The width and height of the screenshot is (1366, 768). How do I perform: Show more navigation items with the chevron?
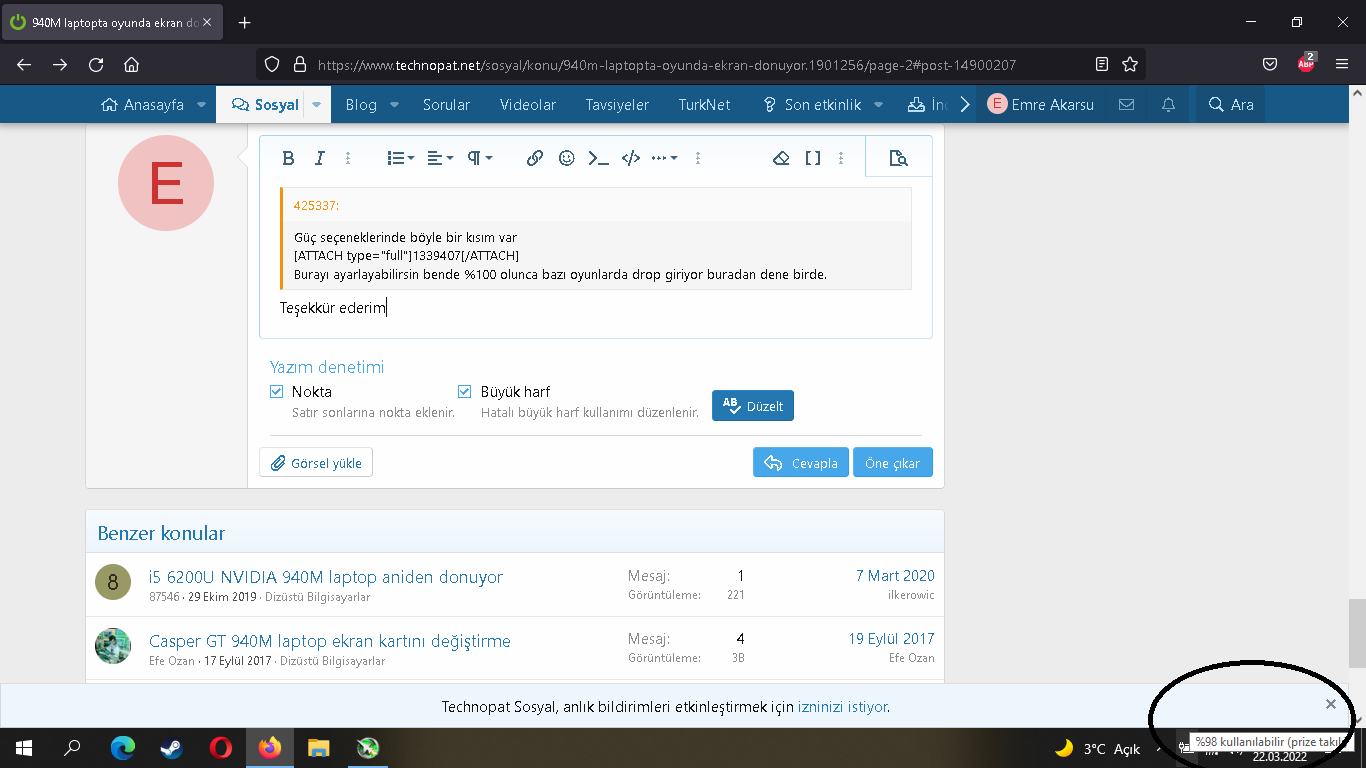tap(965, 104)
